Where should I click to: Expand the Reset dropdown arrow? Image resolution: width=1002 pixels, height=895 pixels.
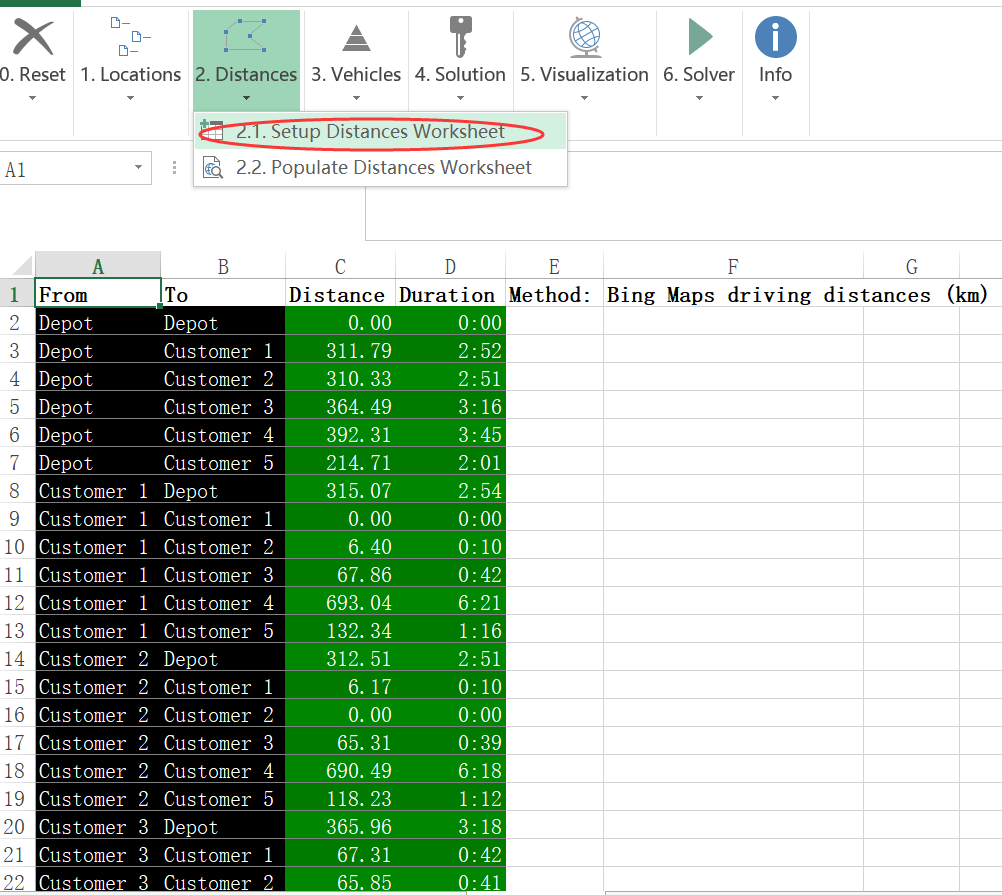(x=32, y=98)
